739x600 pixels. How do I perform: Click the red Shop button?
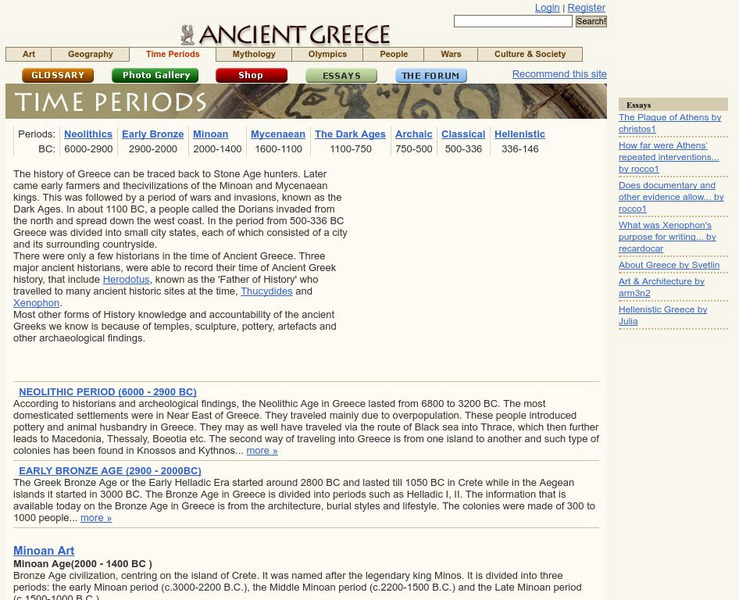[x=251, y=75]
